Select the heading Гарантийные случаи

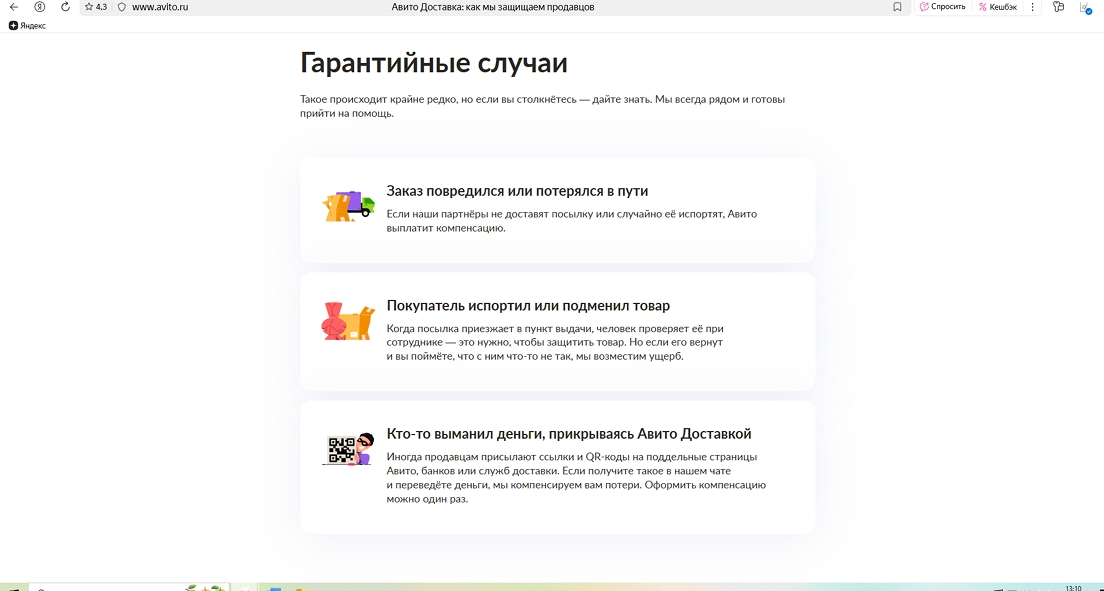[x=431, y=62]
